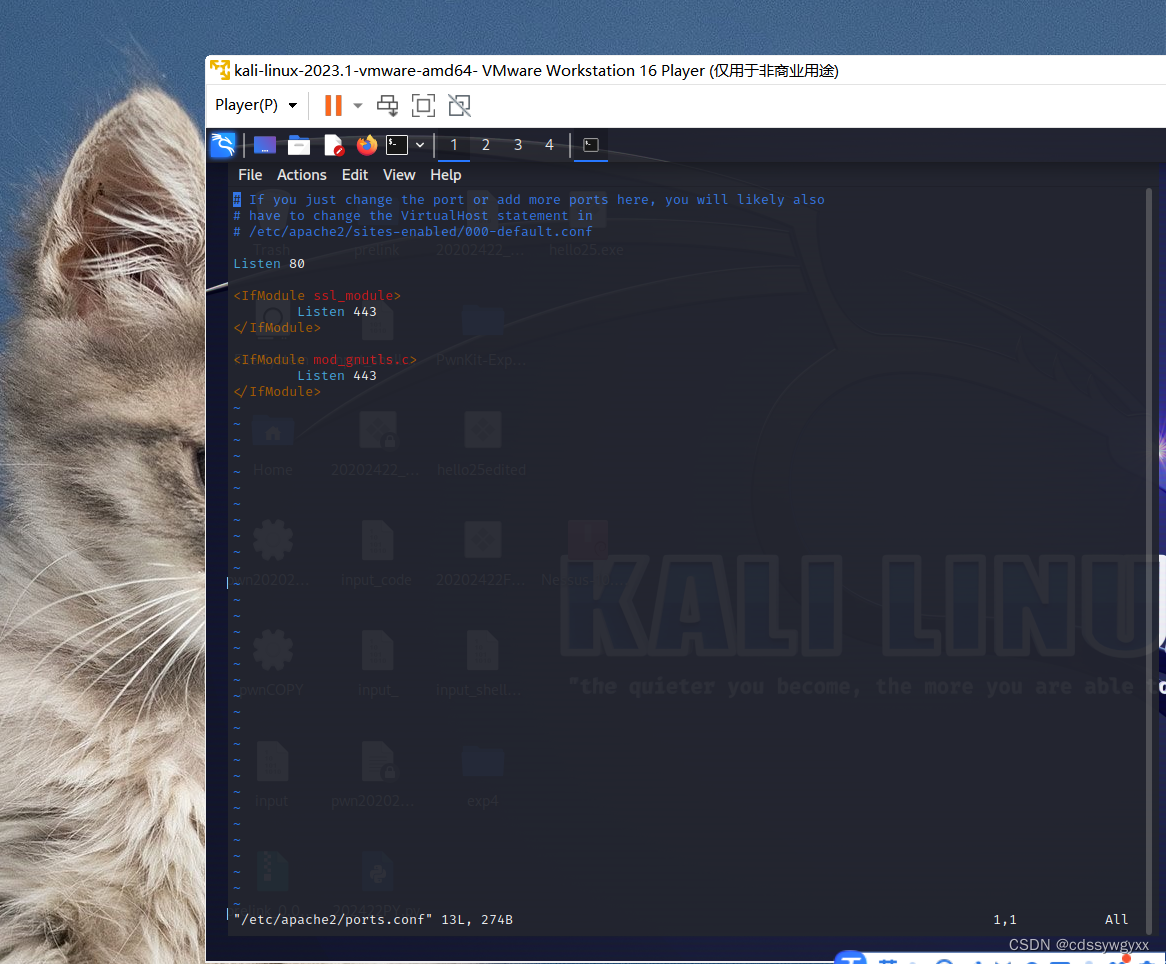
Task: Pause the virtual machine
Action: [333, 105]
